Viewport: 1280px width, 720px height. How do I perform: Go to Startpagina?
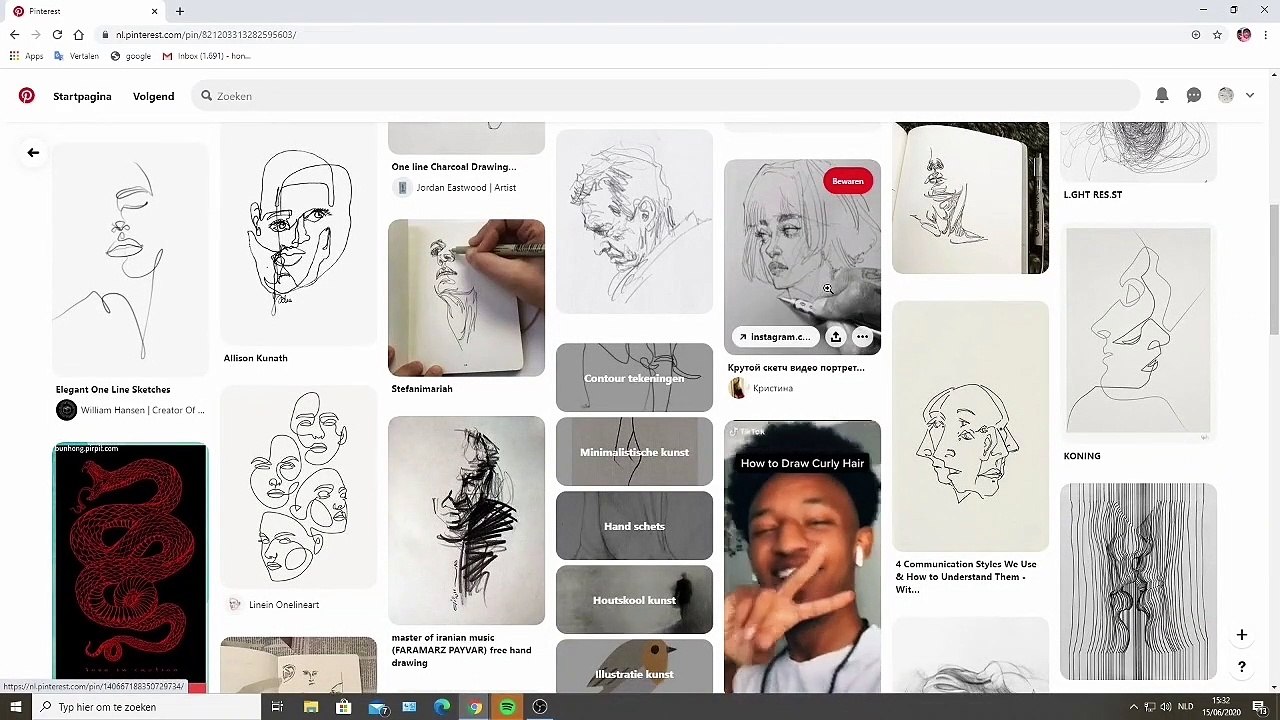pyautogui.click(x=82, y=96)
